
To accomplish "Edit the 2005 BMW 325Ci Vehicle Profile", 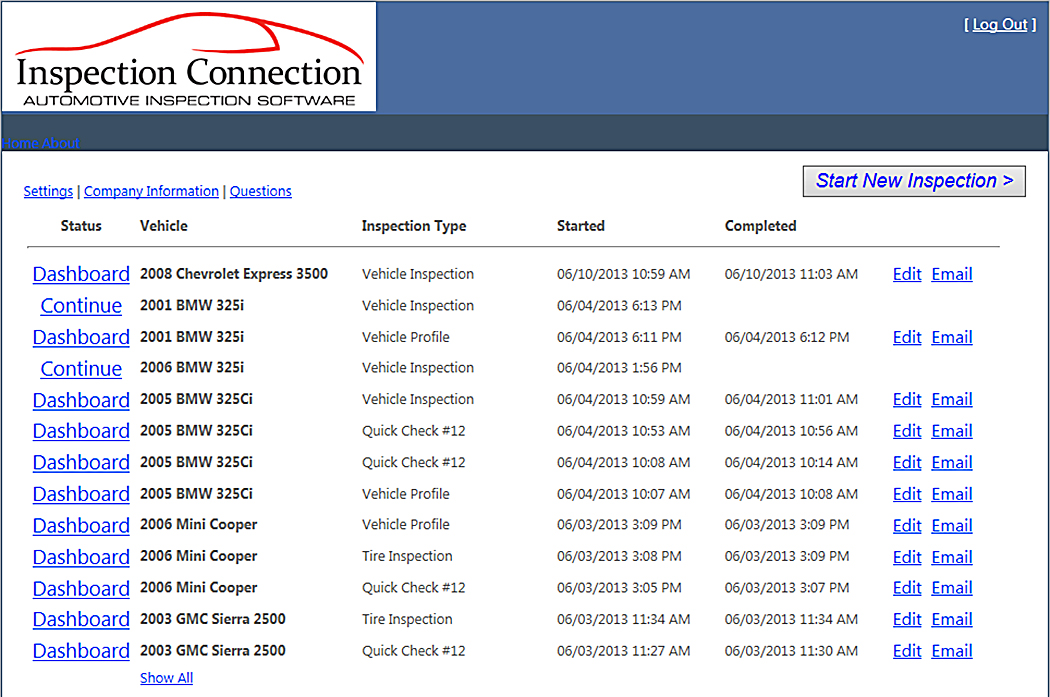I will click(907, 494).
